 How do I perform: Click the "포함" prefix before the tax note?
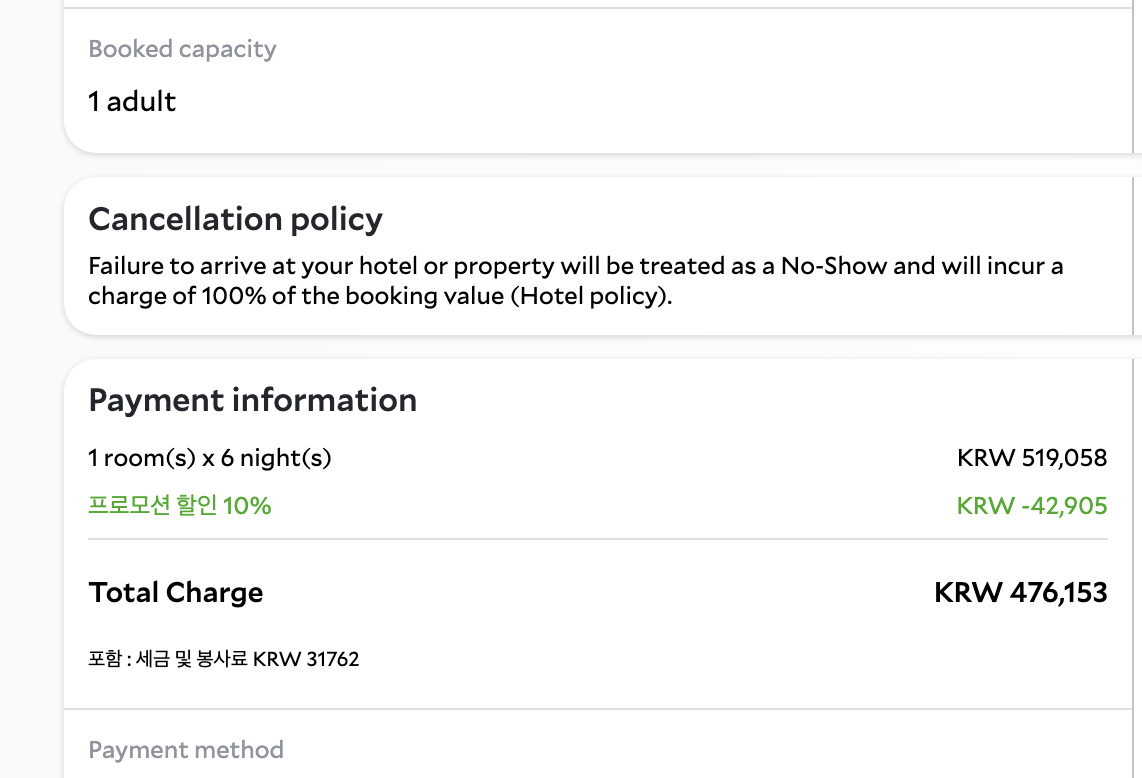104,659
